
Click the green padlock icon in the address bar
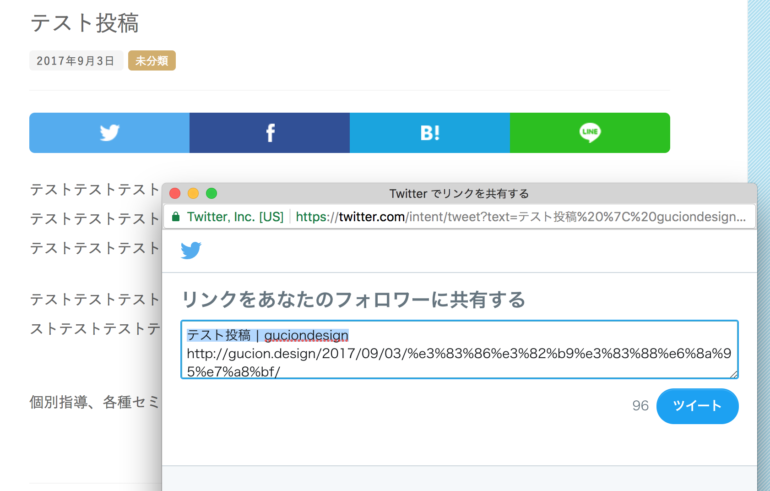(176, 216)
